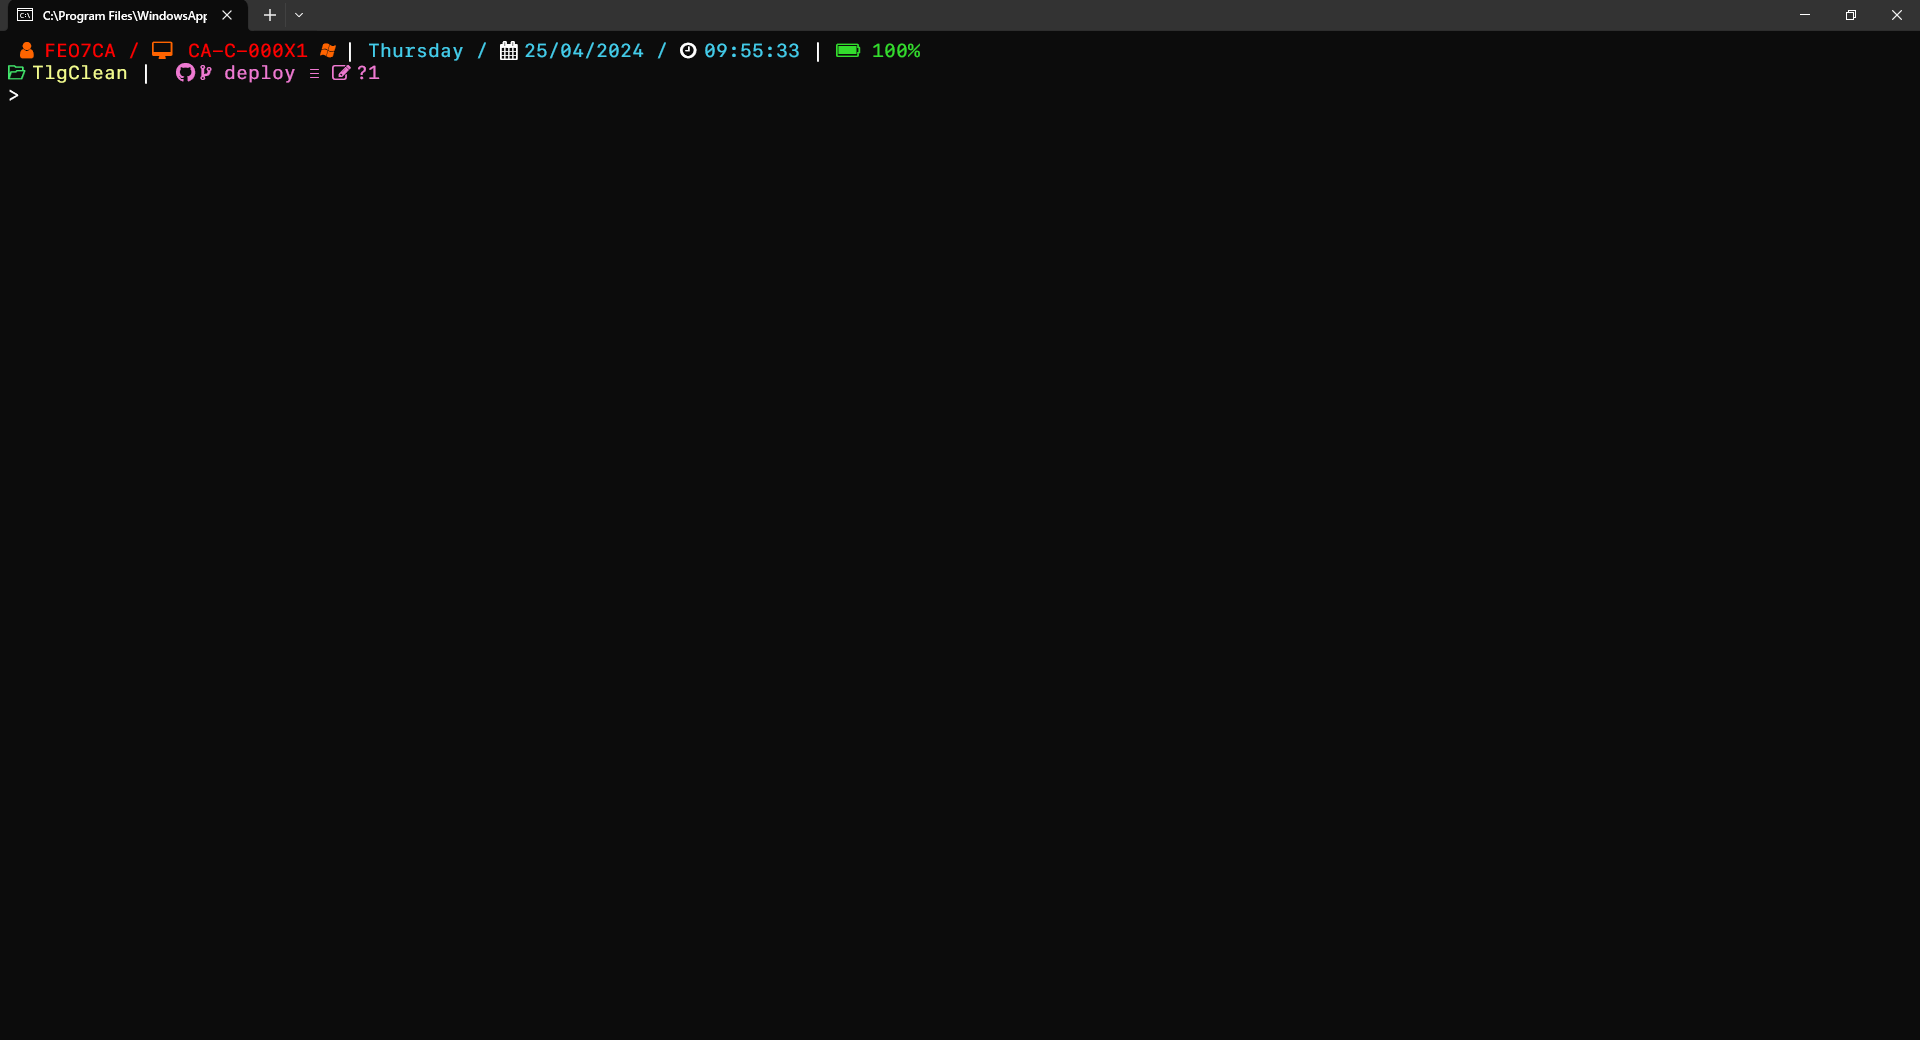
Task: Click the ?1 untracked files indicator
Action: [368, 73]
